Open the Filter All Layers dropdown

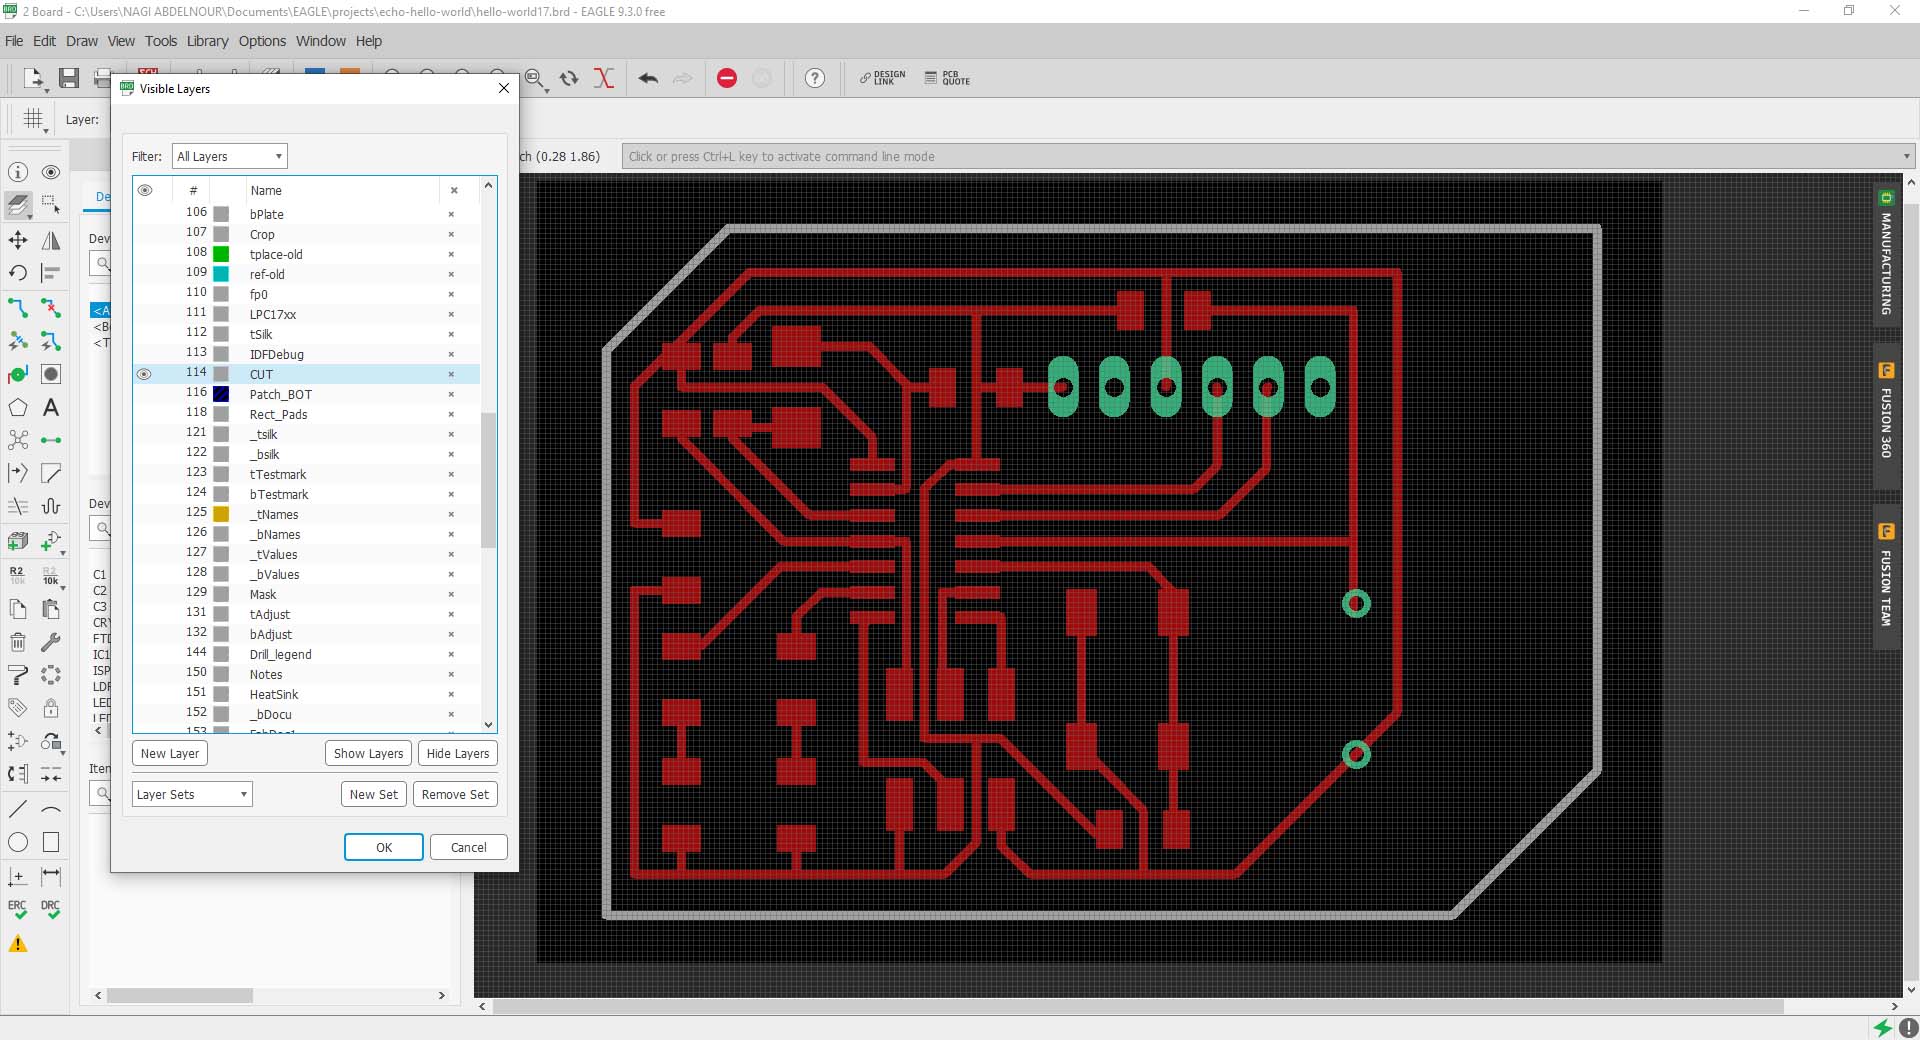230,156
